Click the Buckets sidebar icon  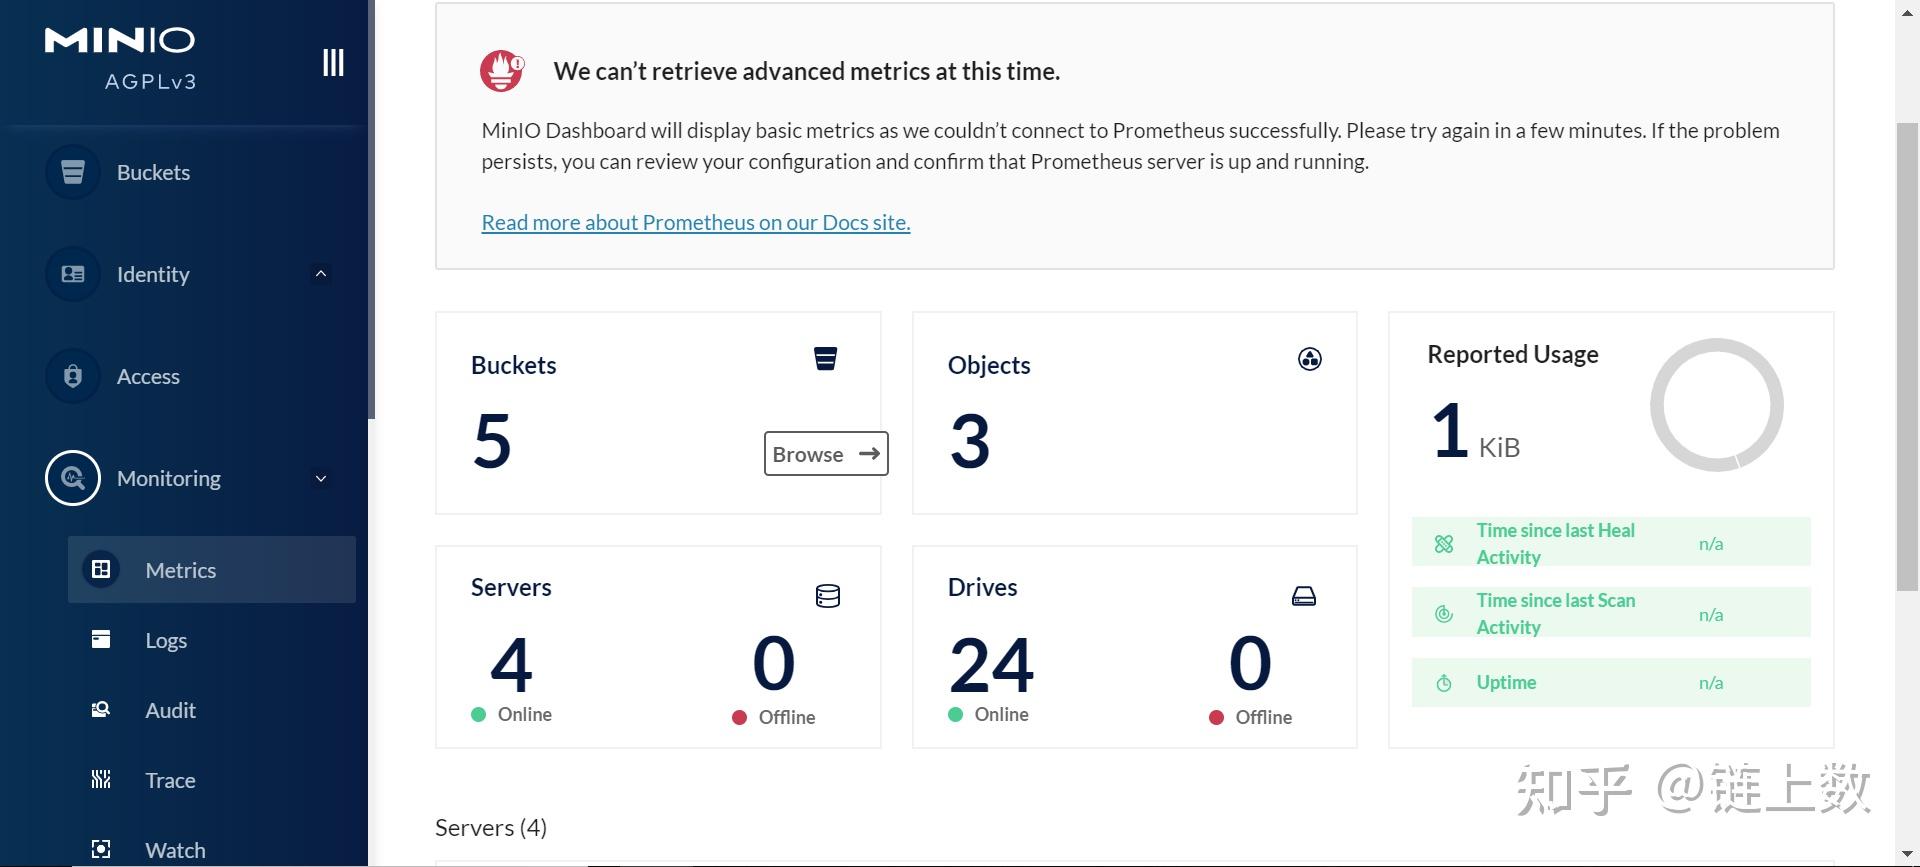73,172
